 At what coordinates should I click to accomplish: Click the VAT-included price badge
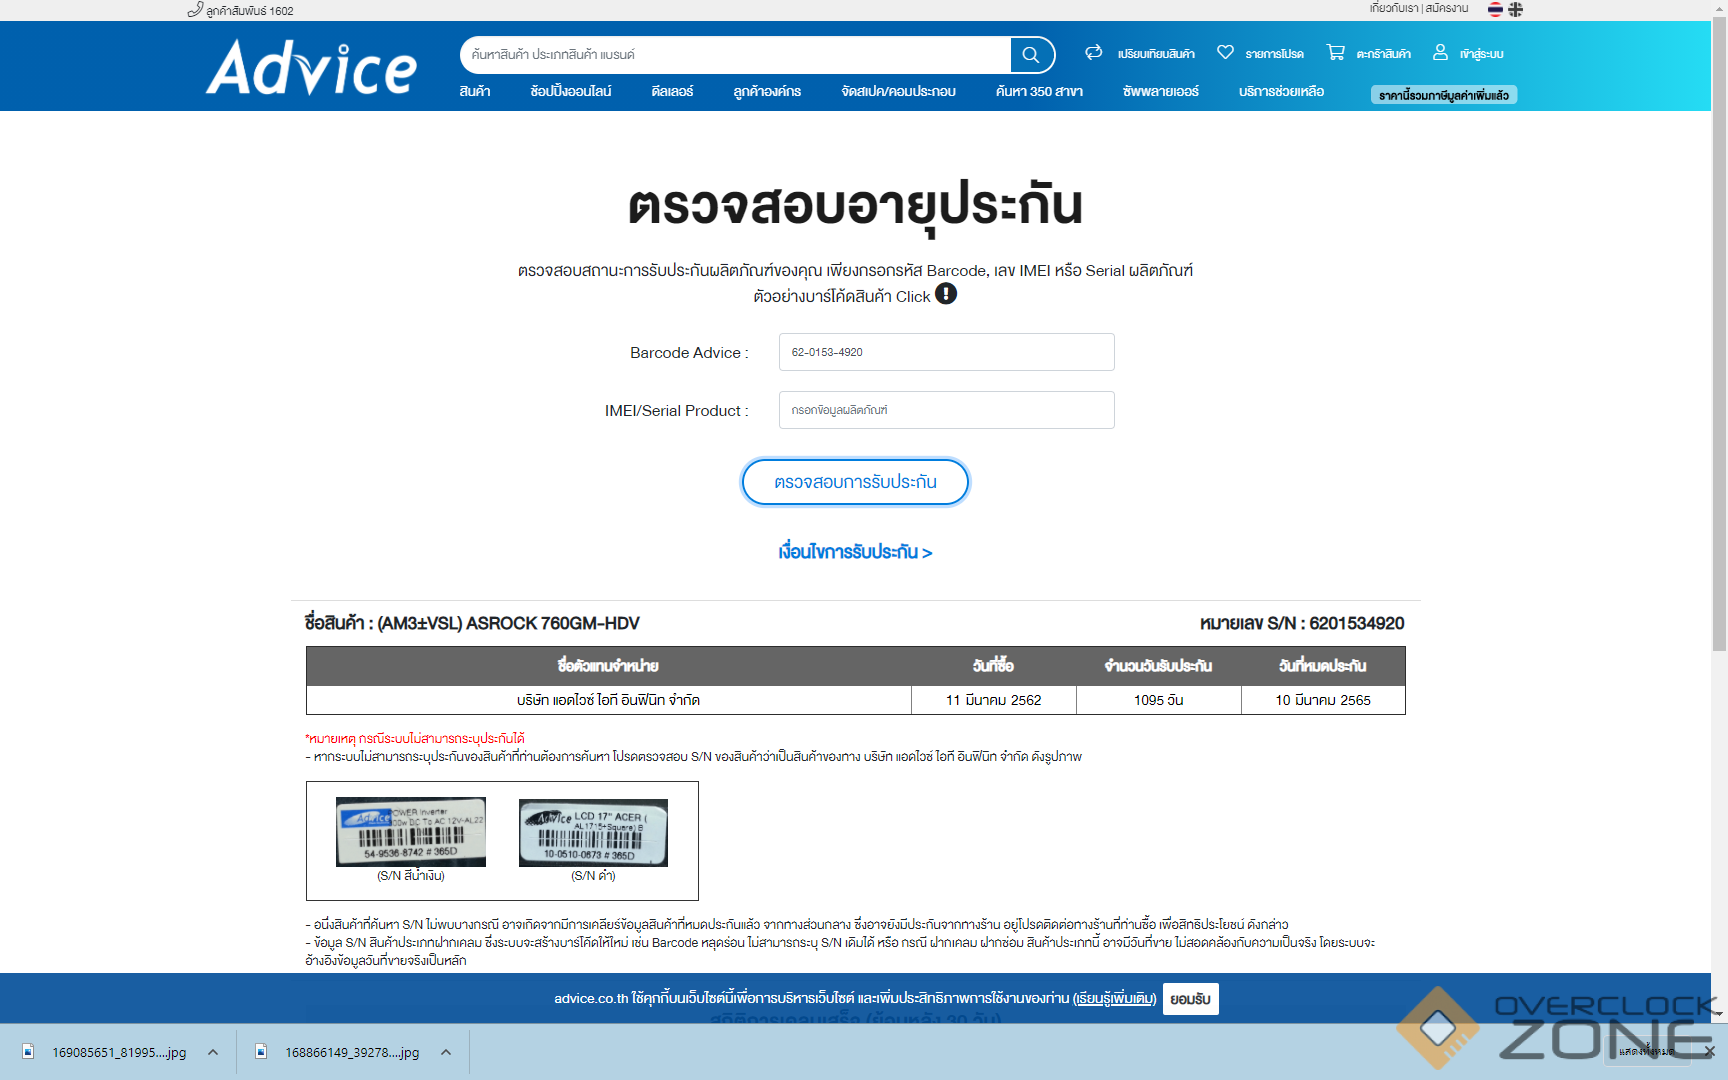1444,95
